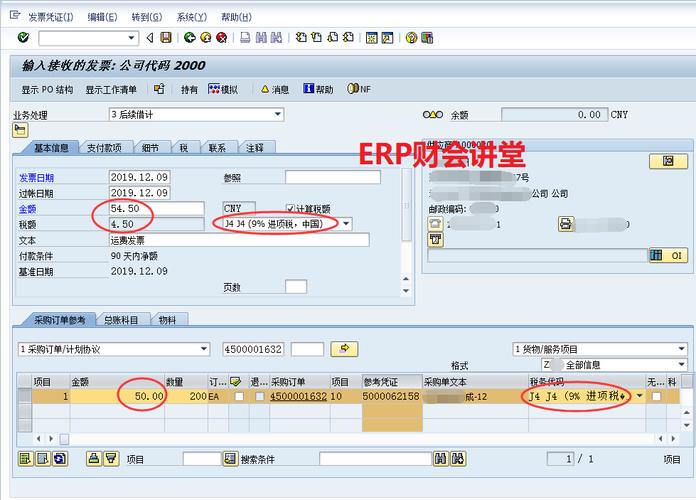This screenshot has height=500, width=696.
Task: Click the Save disk icon in toolbar
Action: pyautogui.click(x=166, y=38)
